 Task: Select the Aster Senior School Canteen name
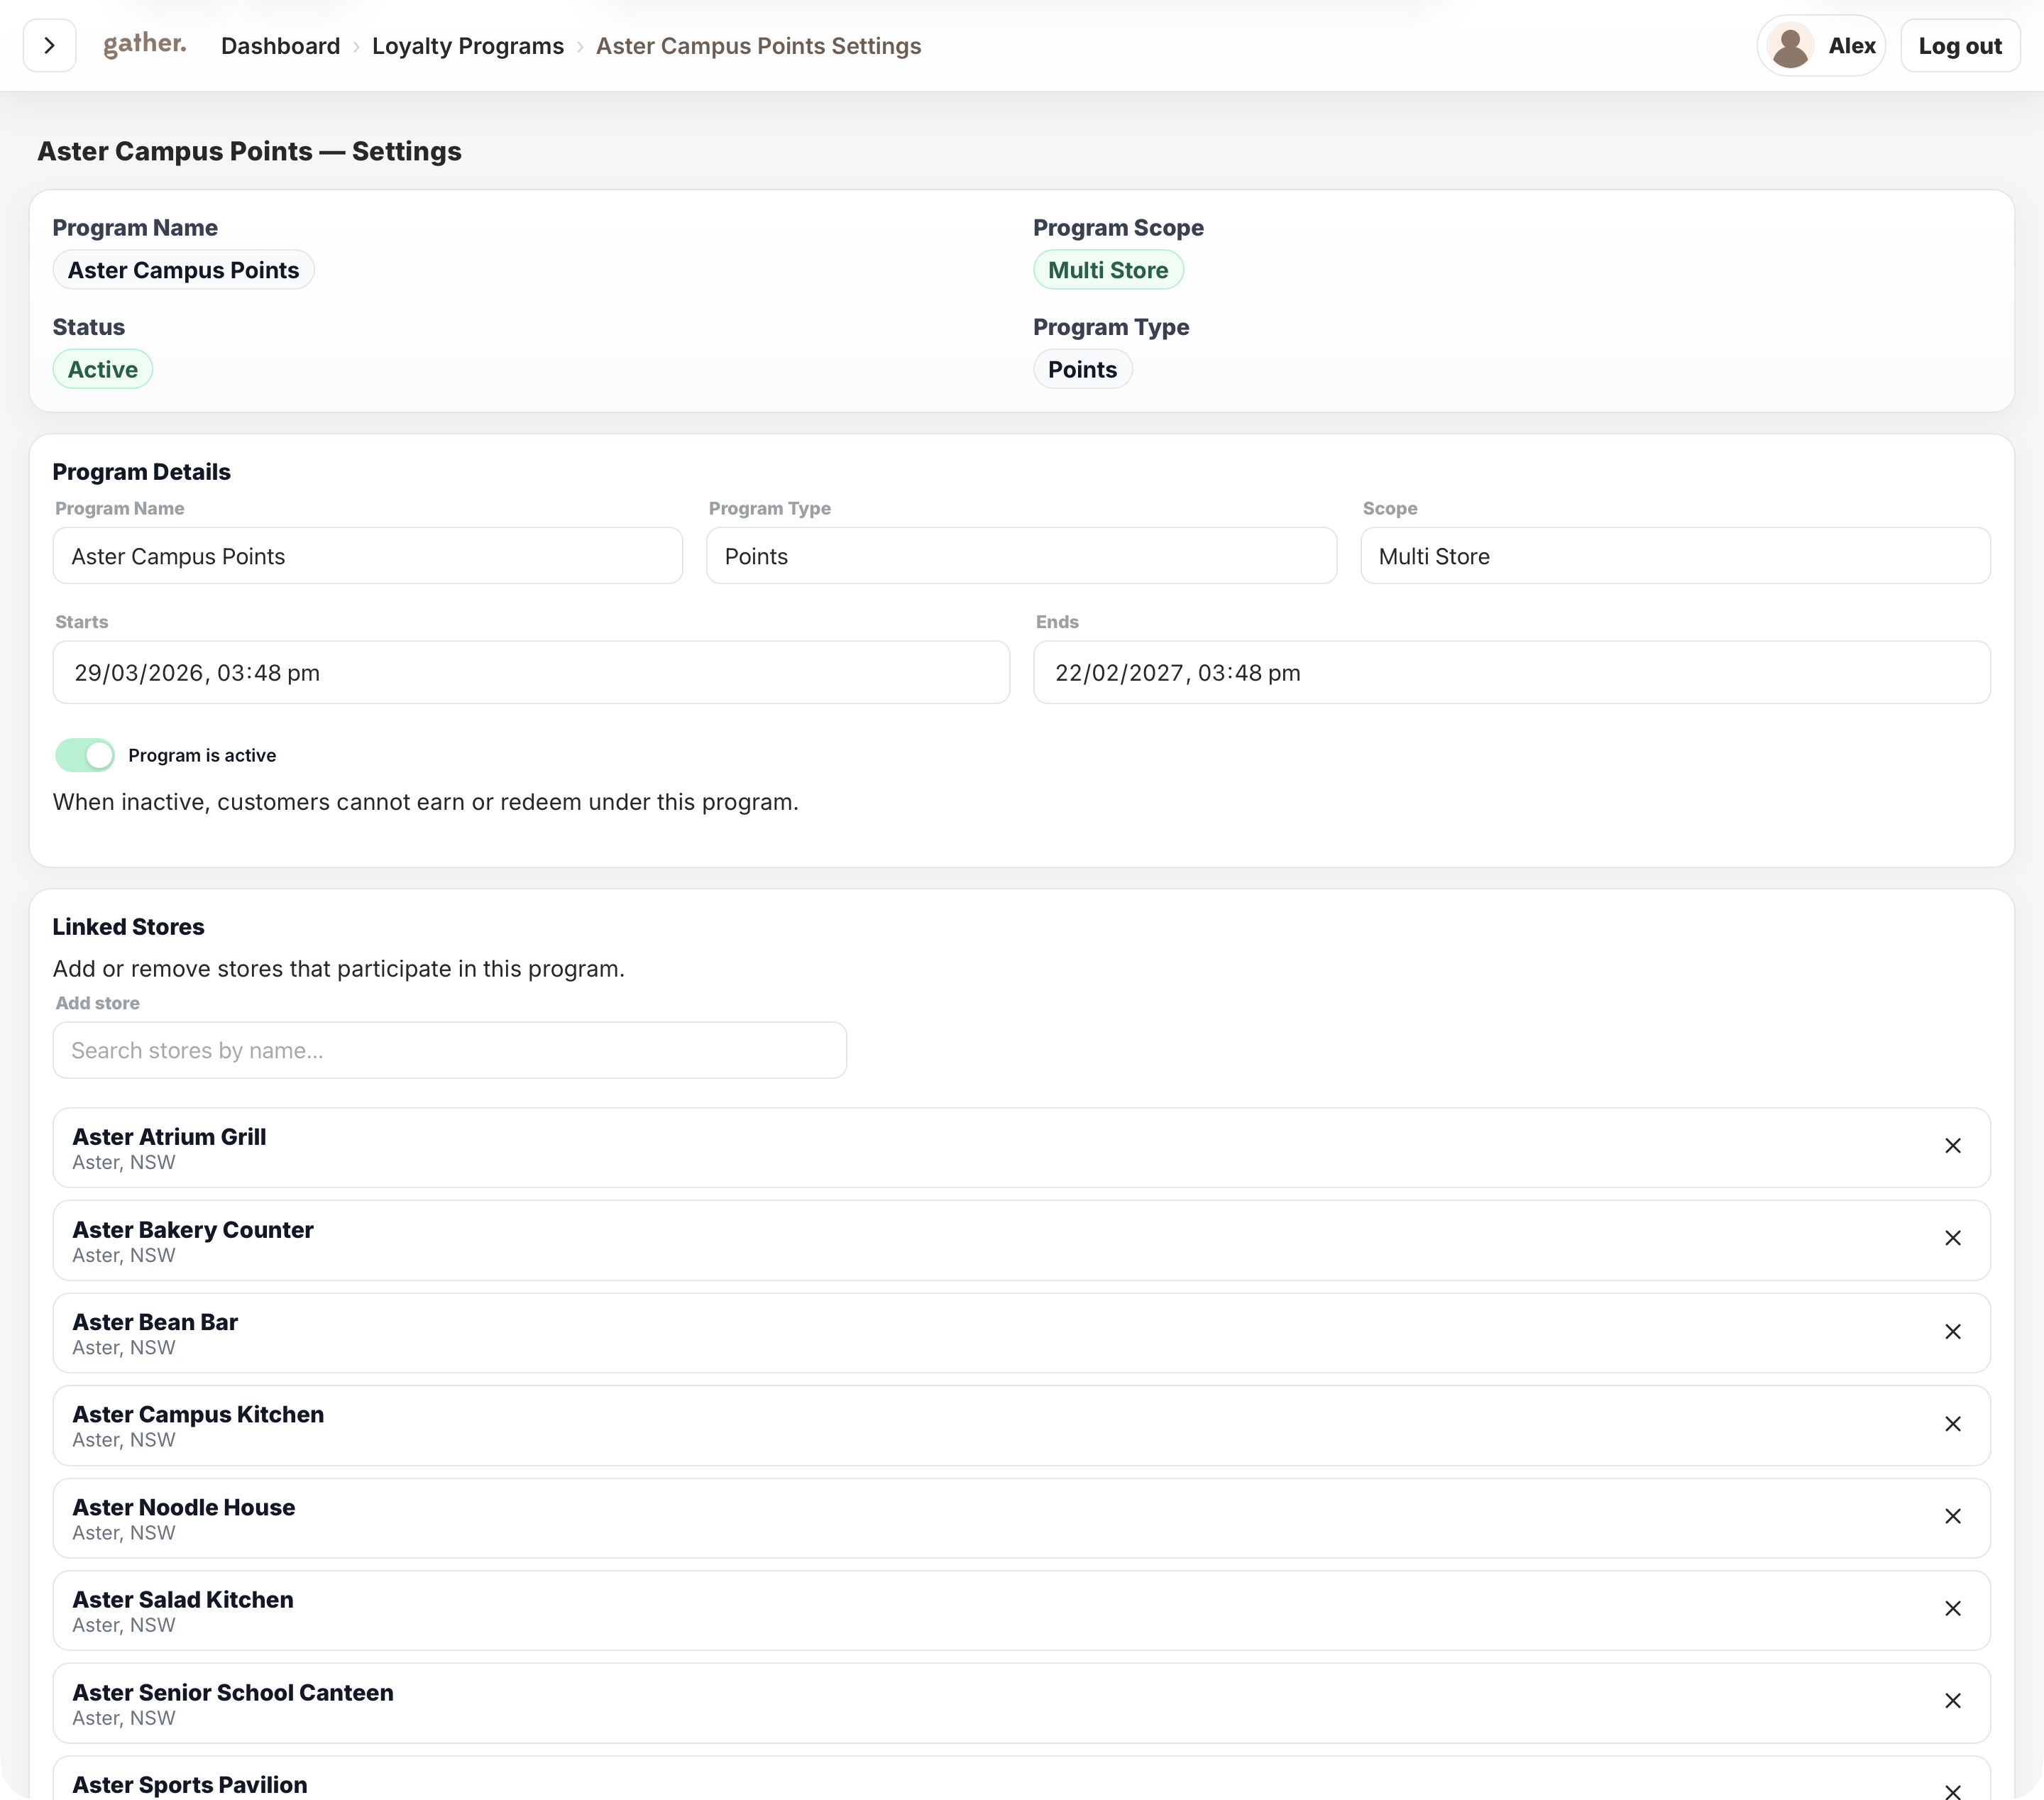click(233, 1692)
